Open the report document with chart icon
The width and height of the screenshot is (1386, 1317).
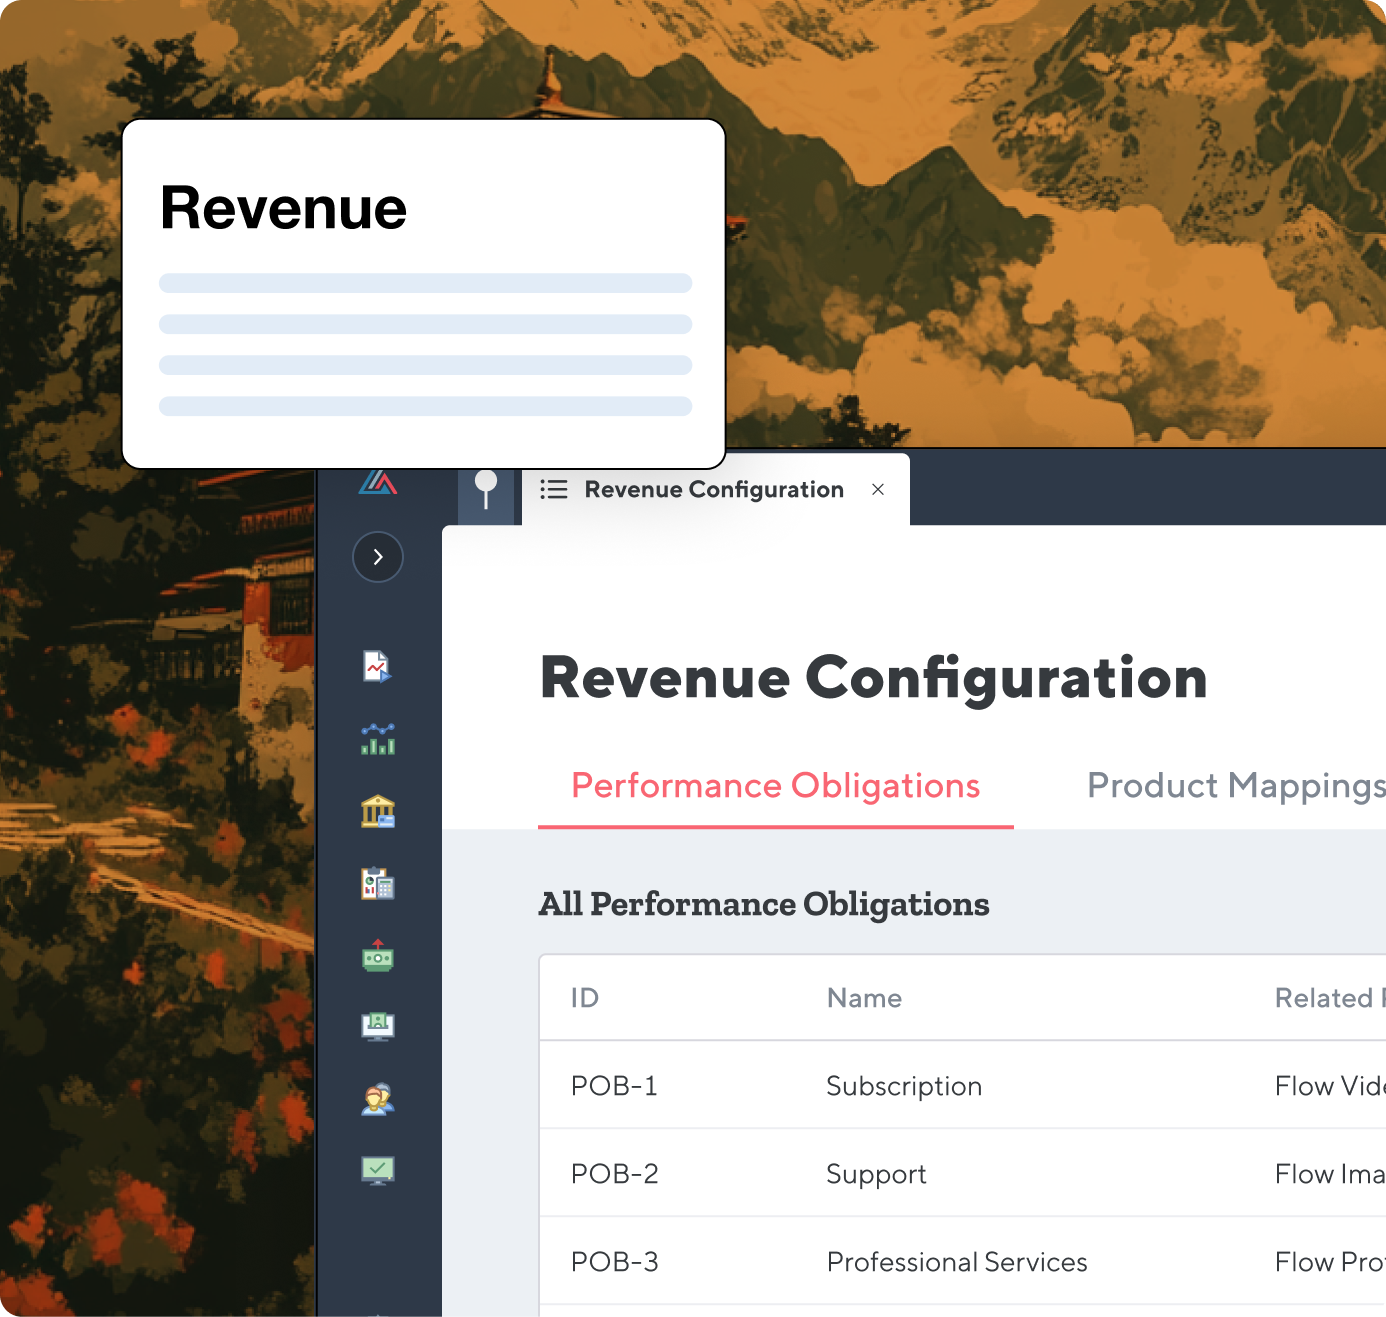(x=377, y=666)
